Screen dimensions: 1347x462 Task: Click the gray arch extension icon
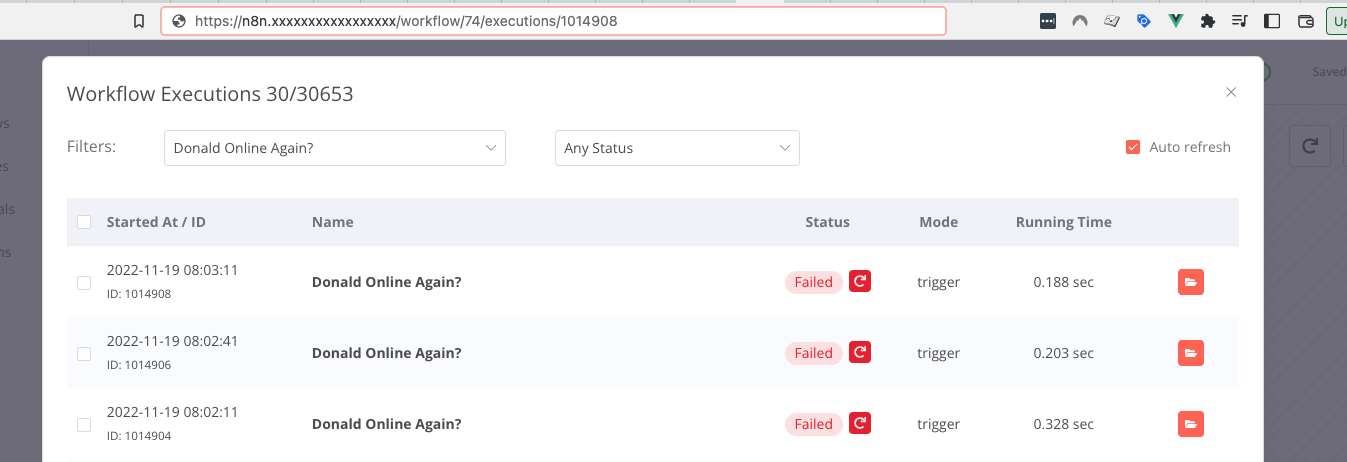pyautogui.click(x=1079, y=20)
